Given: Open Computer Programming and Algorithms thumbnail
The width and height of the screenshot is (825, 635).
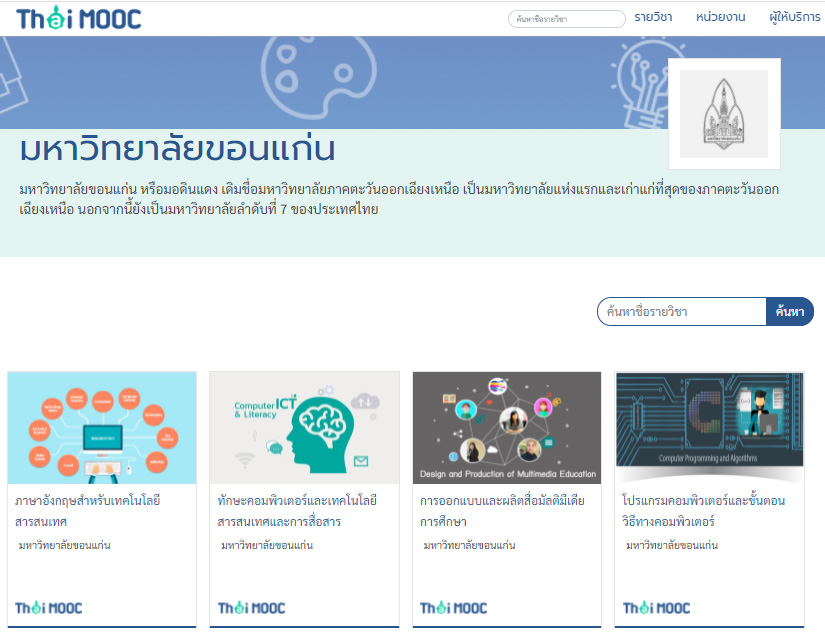Looking at the screenshot, I should pyautogui.click(x=709, y=428).
